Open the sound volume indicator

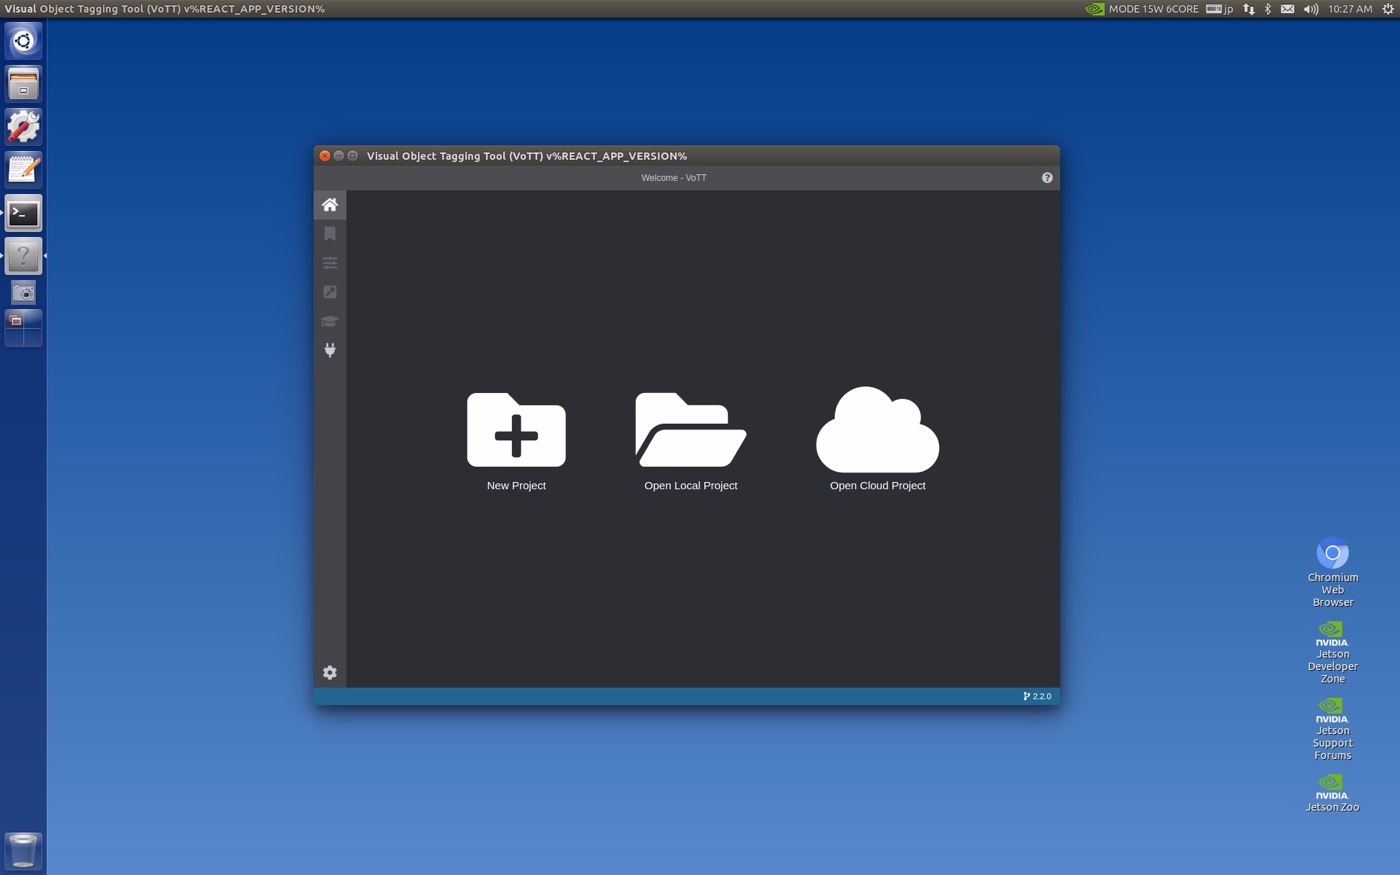[x=1311, y=9]
